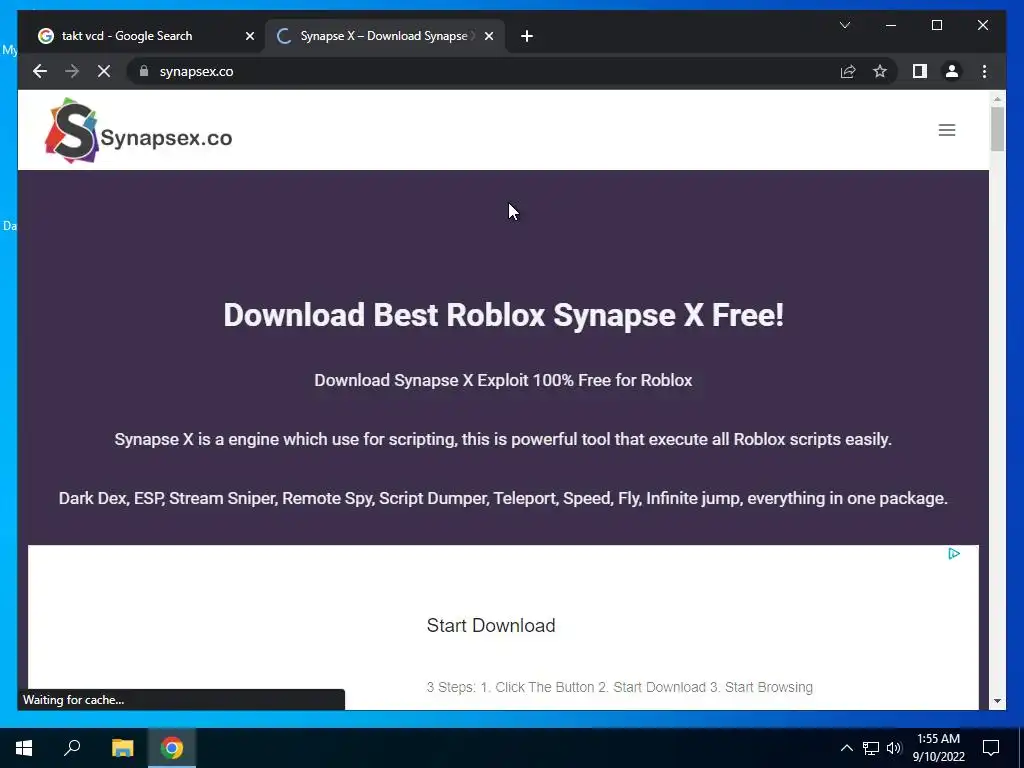1024x768 pixels.
Task: Click the AdChoices icon on the ad
Action: coord(954,554)
